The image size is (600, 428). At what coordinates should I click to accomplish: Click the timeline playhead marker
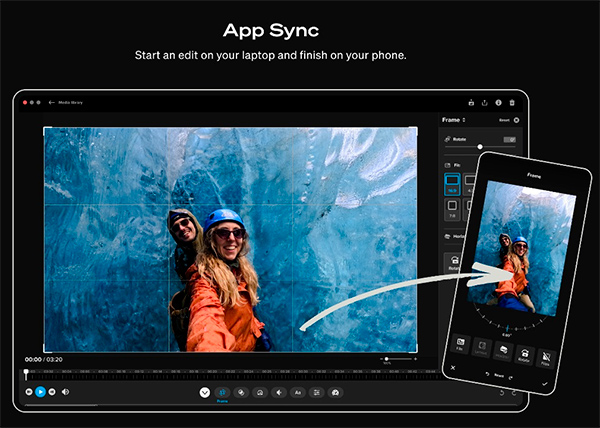click(26, 373)
